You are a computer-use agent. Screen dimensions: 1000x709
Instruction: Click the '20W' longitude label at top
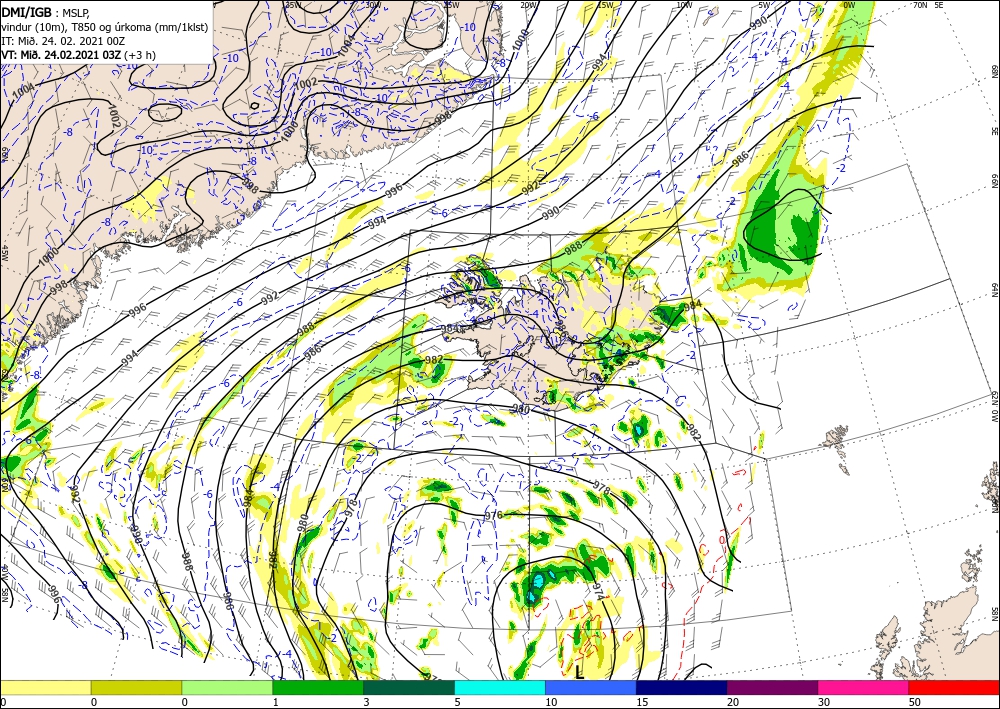tap(528, 4)
